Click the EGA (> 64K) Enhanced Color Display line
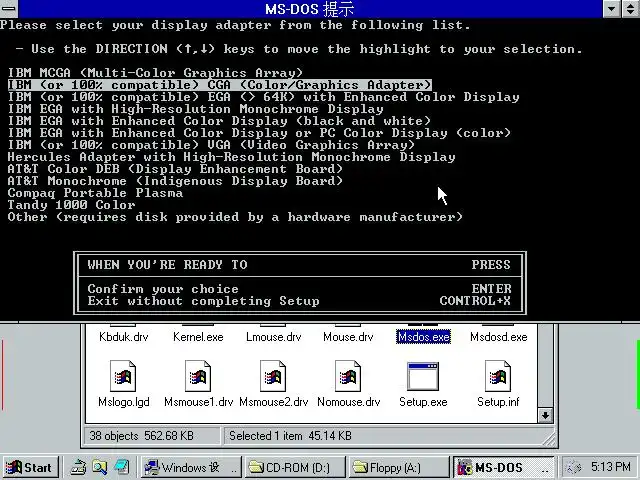The width and height of the screenshot is (640, 480). pyautogui.click(x=264, y=97)
